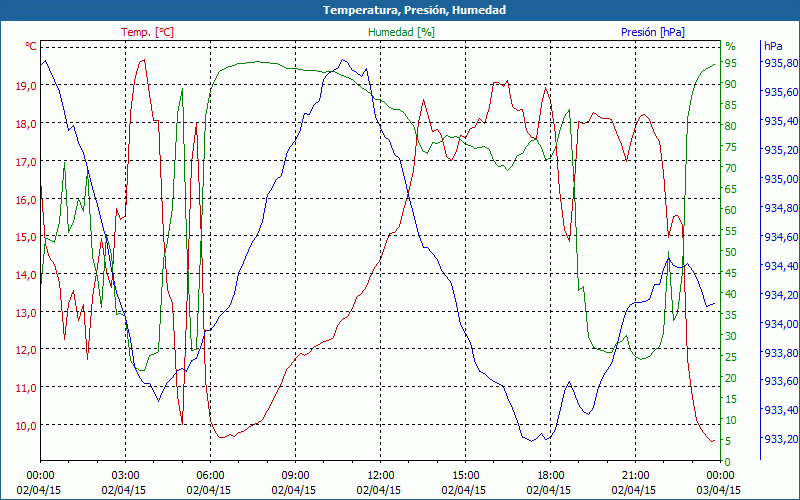Screen dimensions: 800x500
Task: Click the 50 humidity axis value
Action: (x=731, y=252)
